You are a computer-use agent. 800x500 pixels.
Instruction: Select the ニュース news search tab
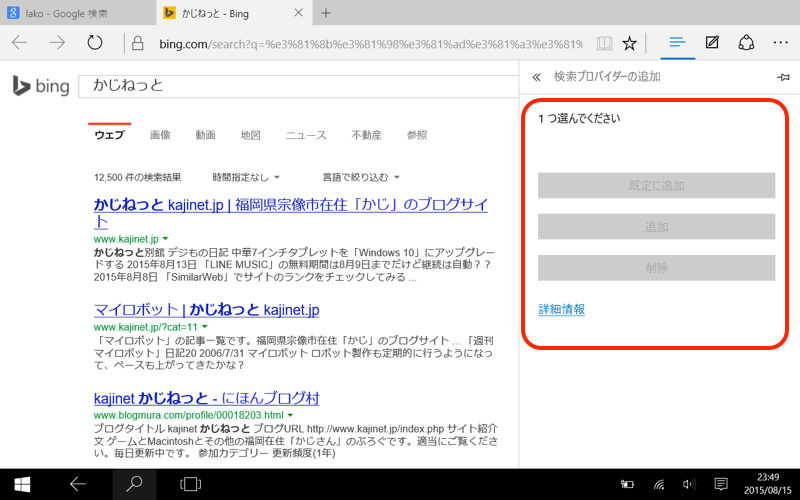pyautogui.click(x=306, y=135)
